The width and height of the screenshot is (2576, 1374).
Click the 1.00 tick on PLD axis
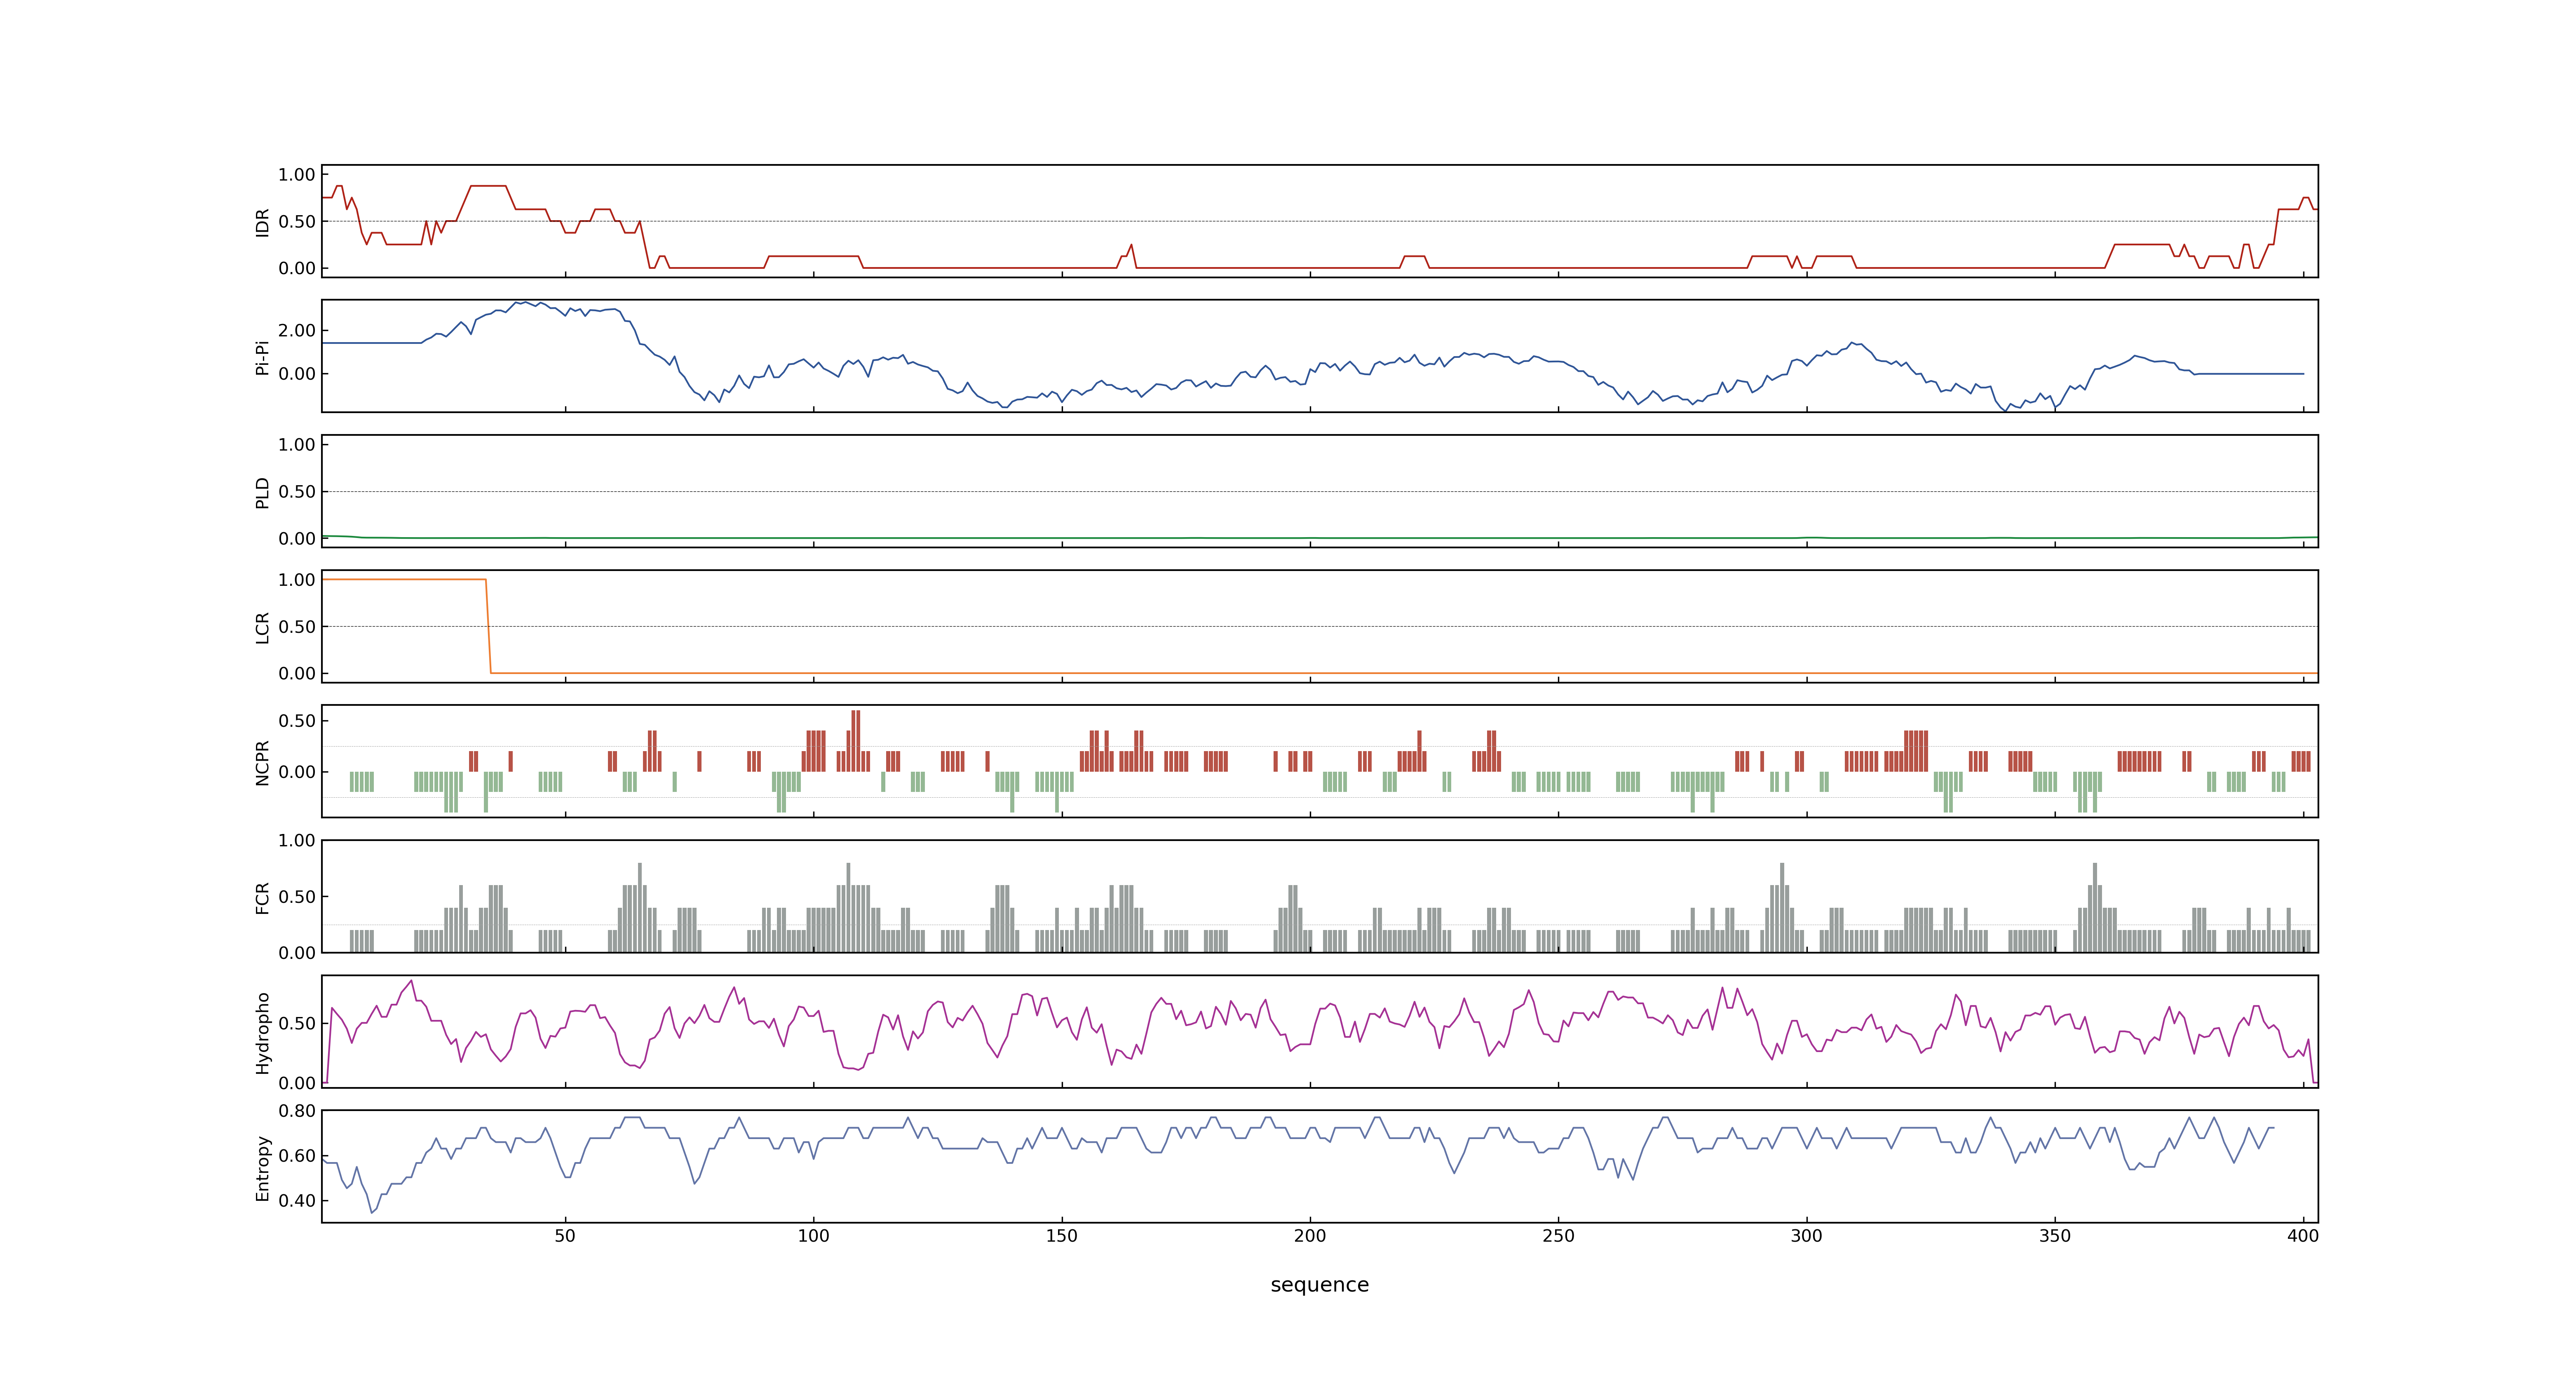click(297, 445)
